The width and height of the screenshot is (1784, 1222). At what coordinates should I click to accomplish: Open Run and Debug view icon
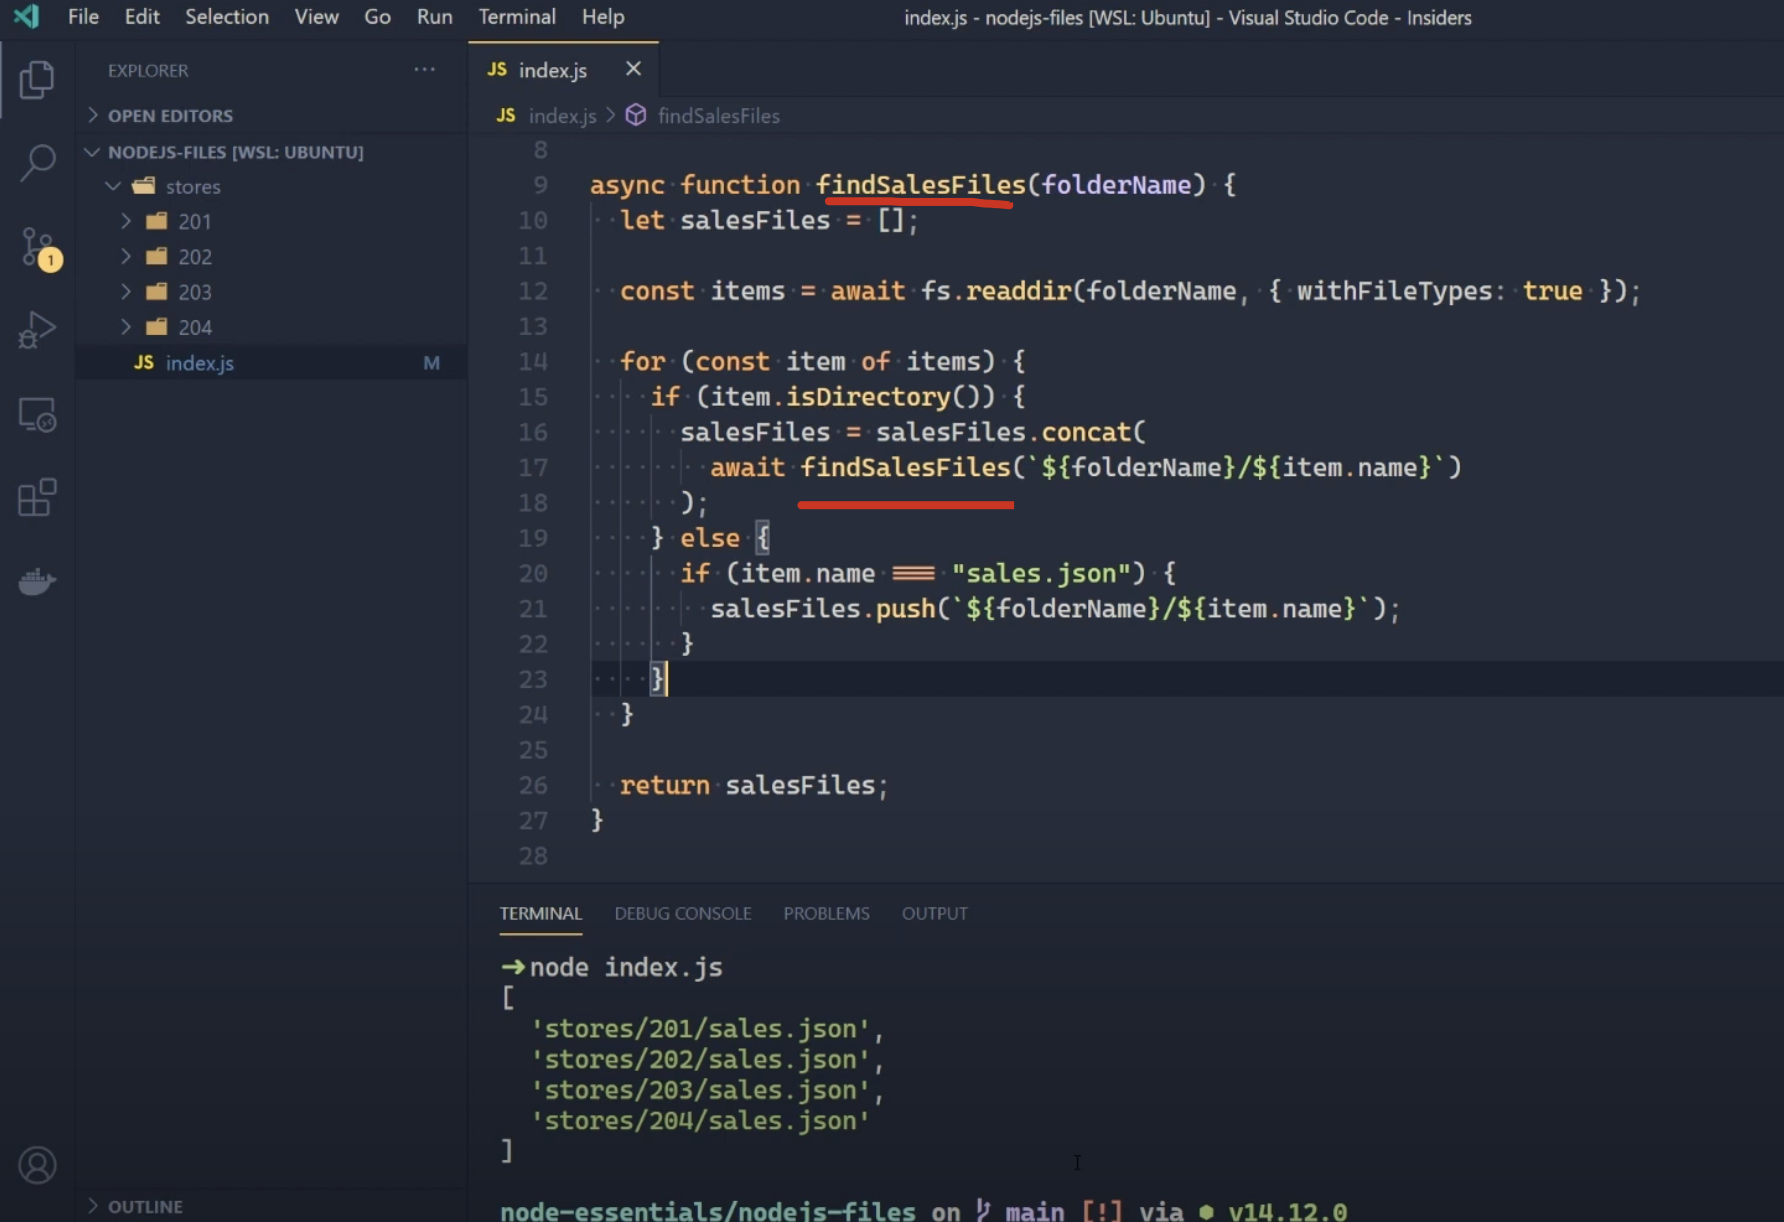tap(37, 330)
